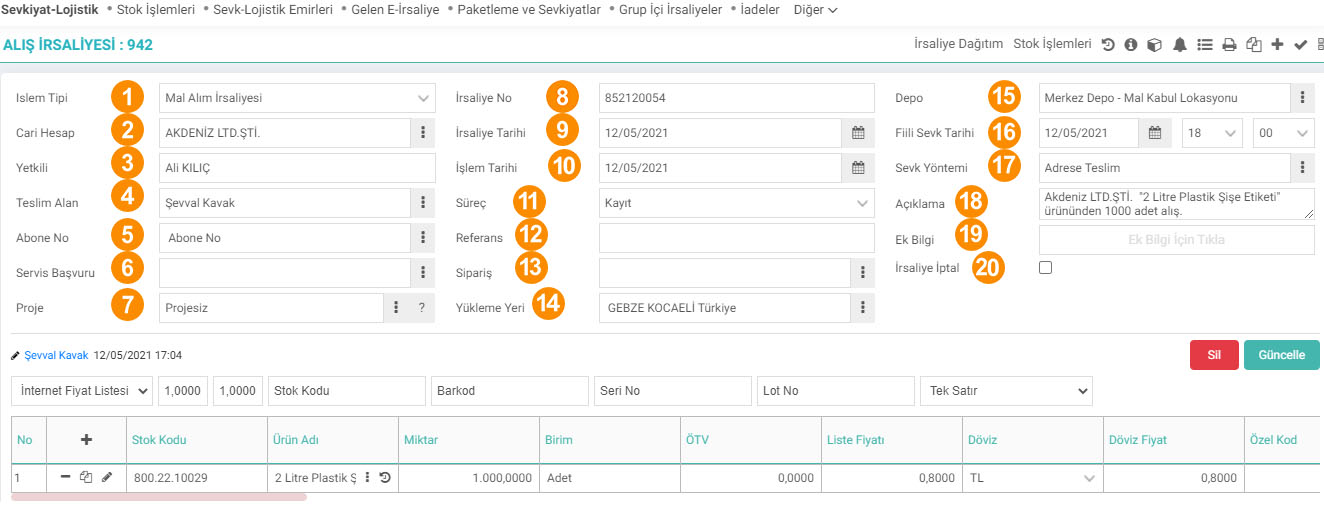The image size is (1324, 522).
Task: Open the three-dot menu next to Cari Hesap
Action: pos(423,132)
